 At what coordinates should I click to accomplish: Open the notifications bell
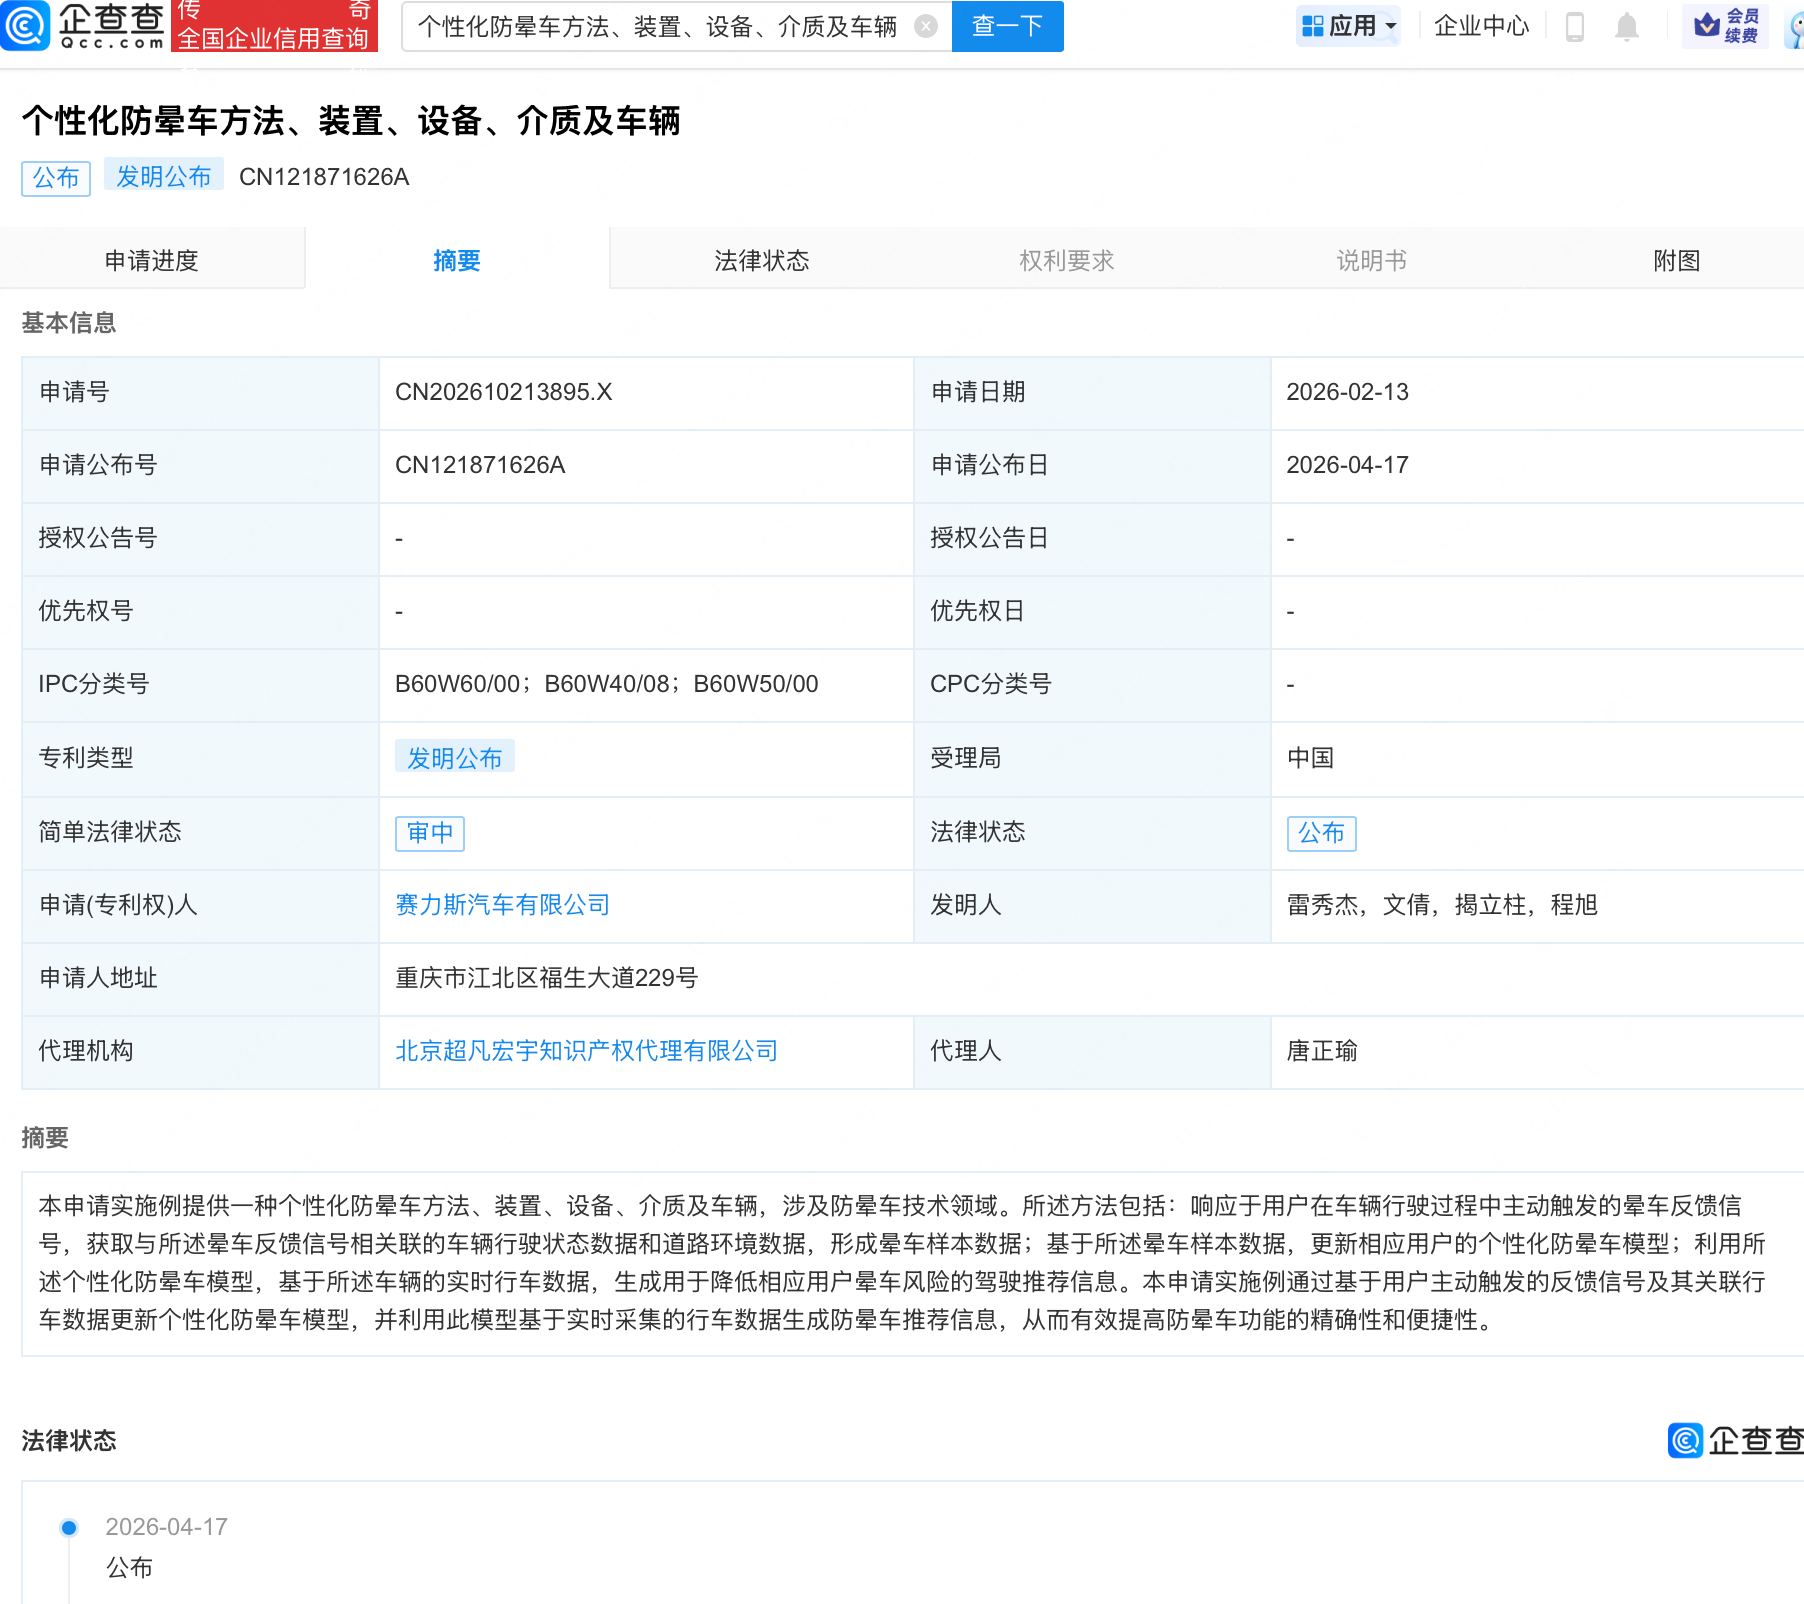[1627, 27]
